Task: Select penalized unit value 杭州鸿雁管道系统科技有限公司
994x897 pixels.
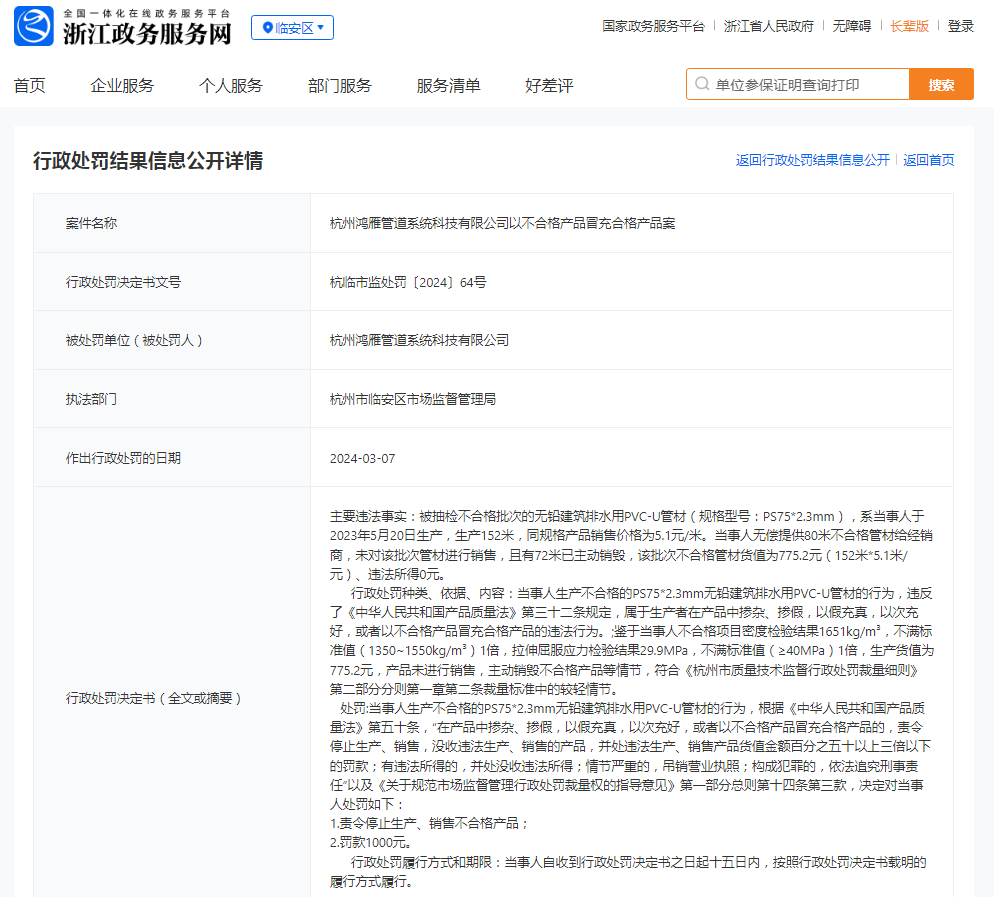Action: click(419, 340)
